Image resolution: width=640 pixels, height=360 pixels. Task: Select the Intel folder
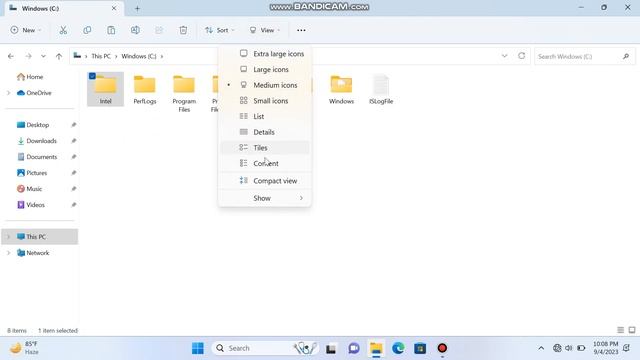[105, 89]
